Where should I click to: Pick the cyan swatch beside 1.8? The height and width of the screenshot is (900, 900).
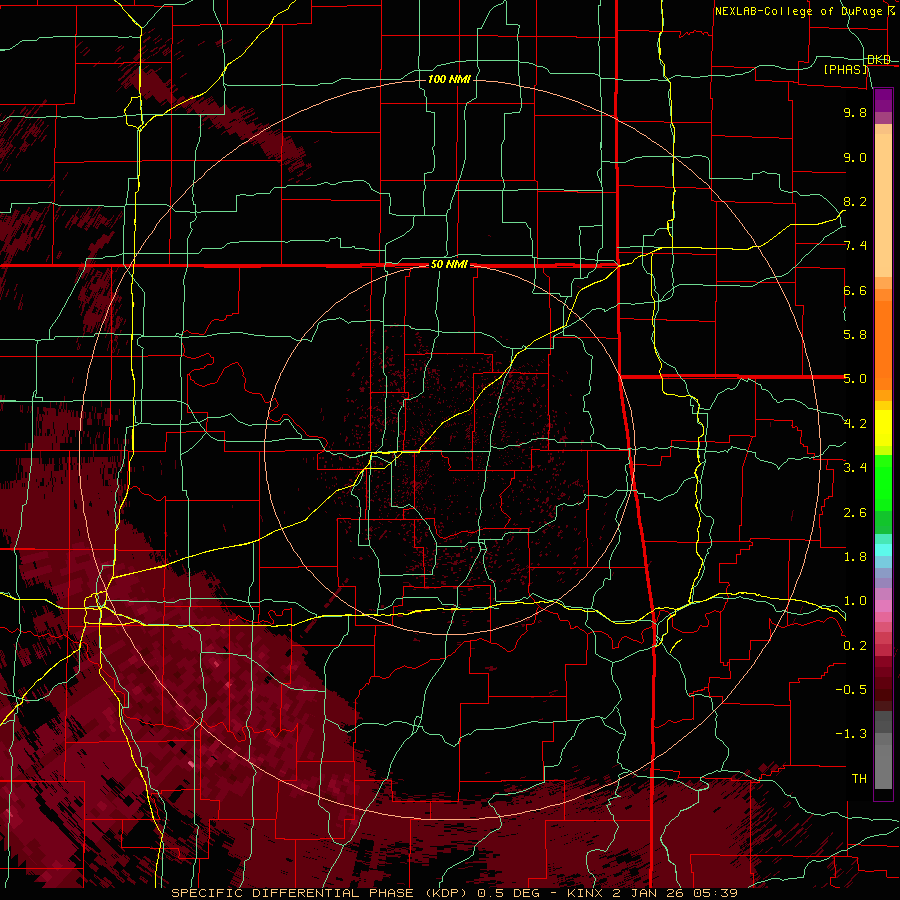(883, 550)
